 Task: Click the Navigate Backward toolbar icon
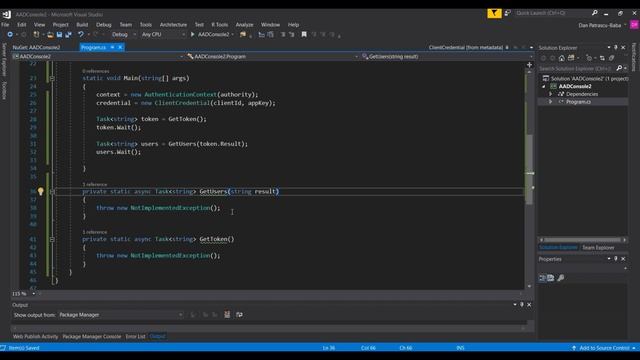(10, 35)
